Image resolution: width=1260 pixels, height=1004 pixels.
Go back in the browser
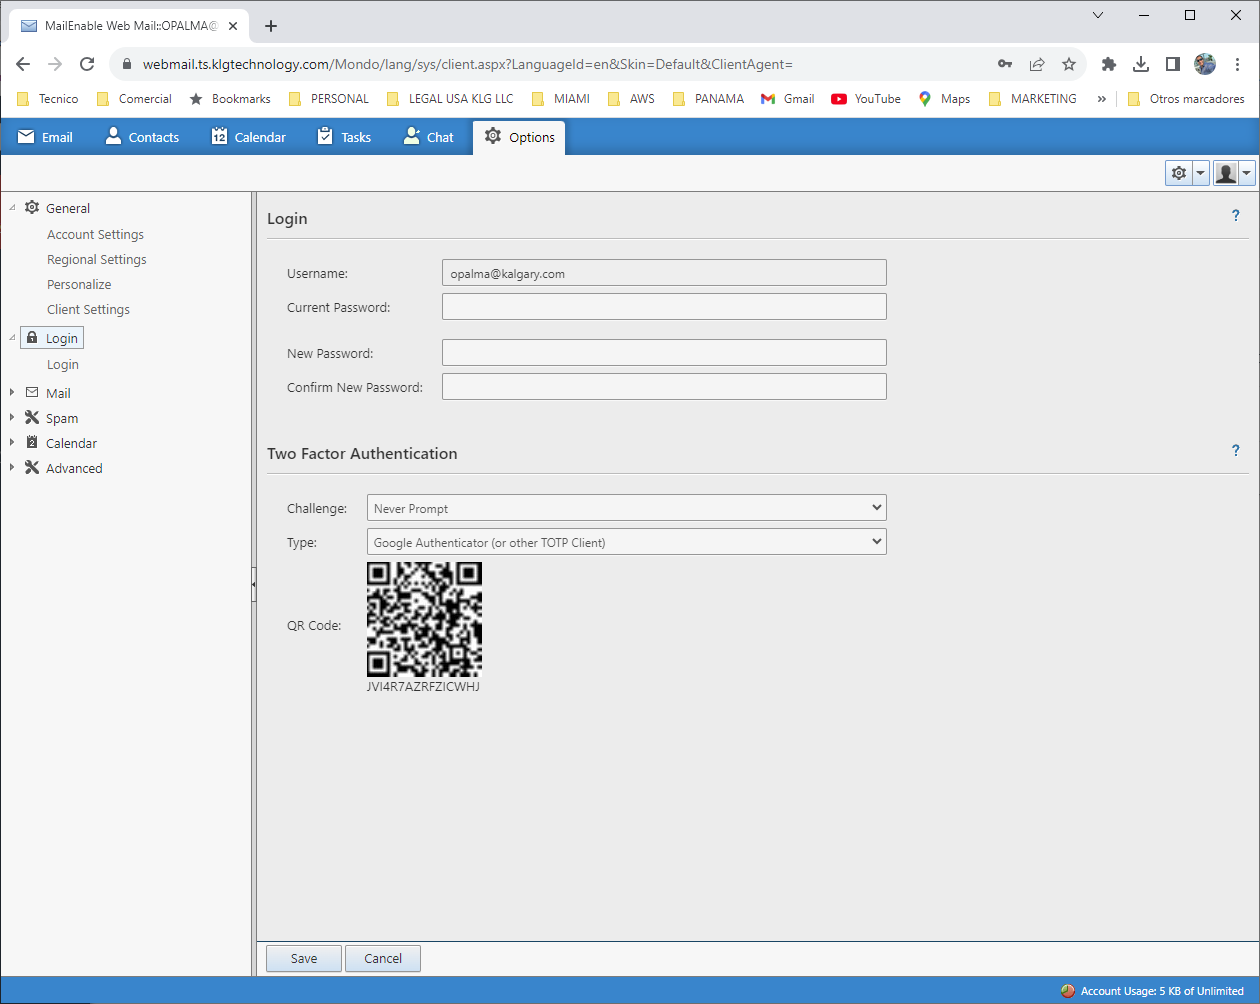pyautogui.click(x=23, y=64)
